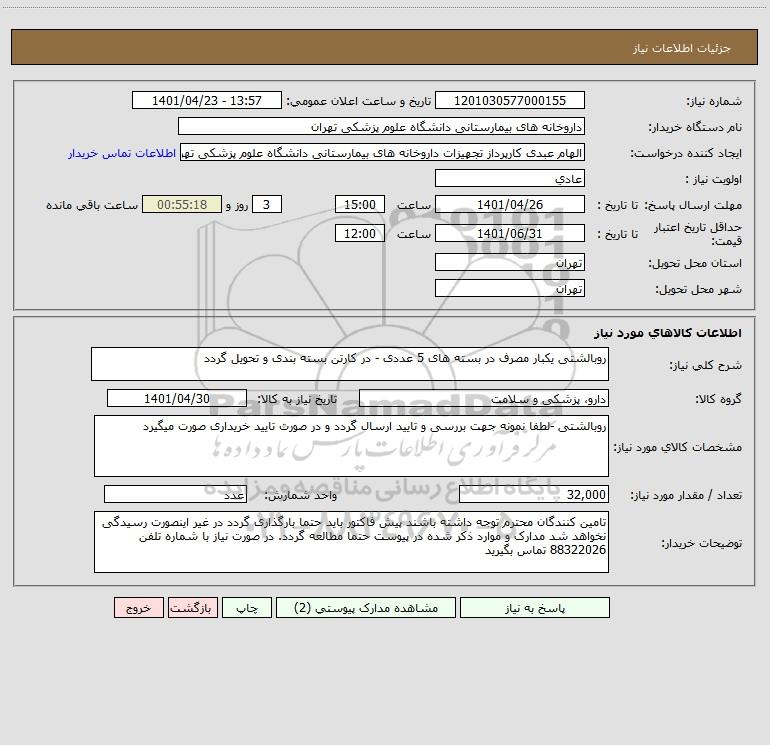Click the 'شماره نیاز:' label
The height and width of the screenshot is (745, 770).
714,102
